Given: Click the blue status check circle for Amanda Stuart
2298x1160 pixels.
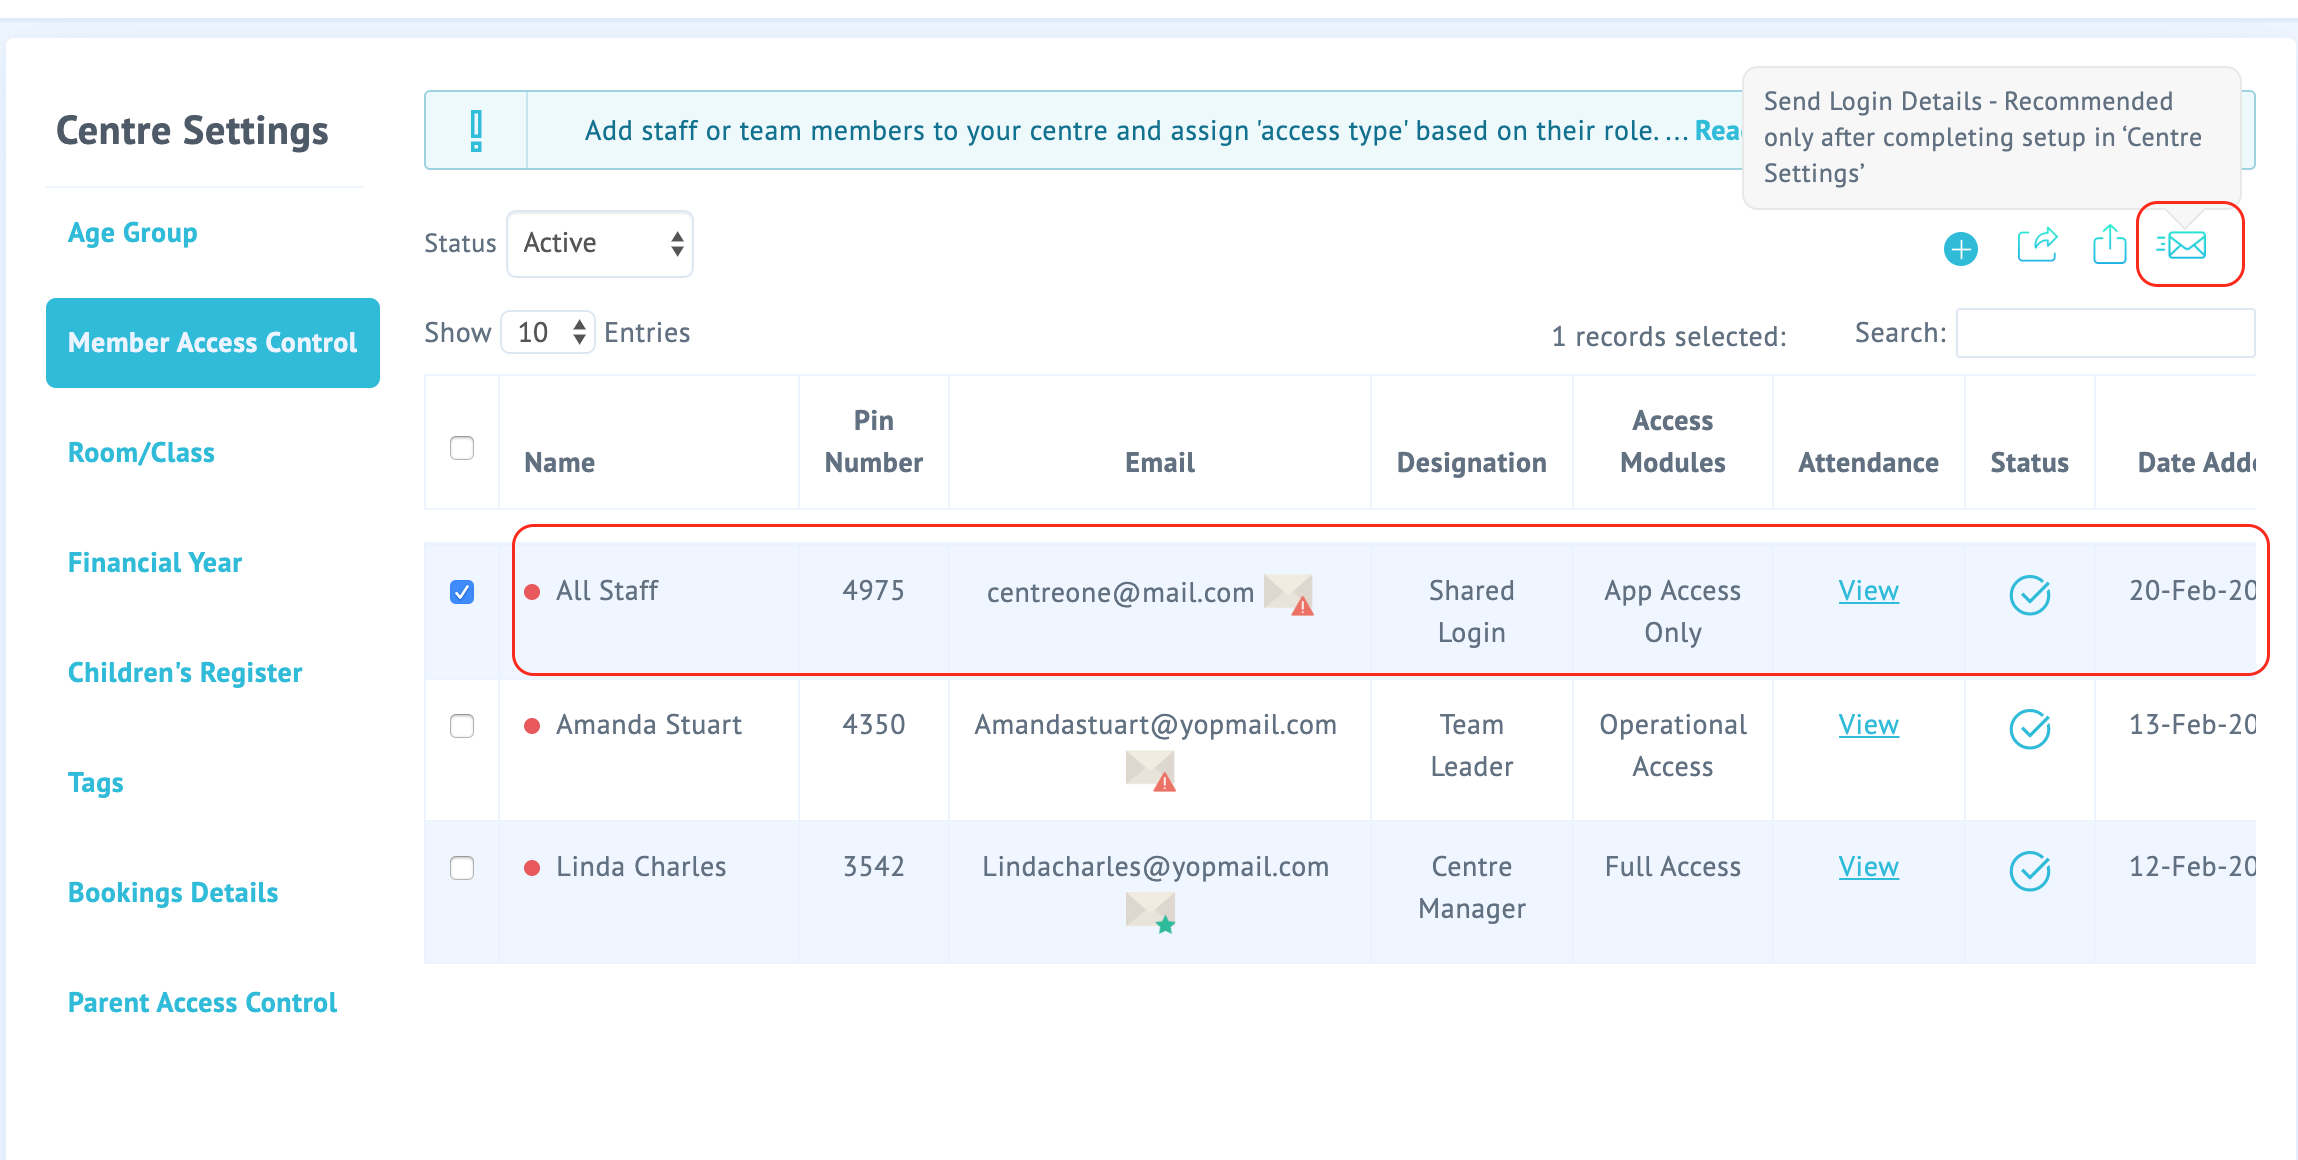Looking at the screenshot, I should tap(2029, 731).
